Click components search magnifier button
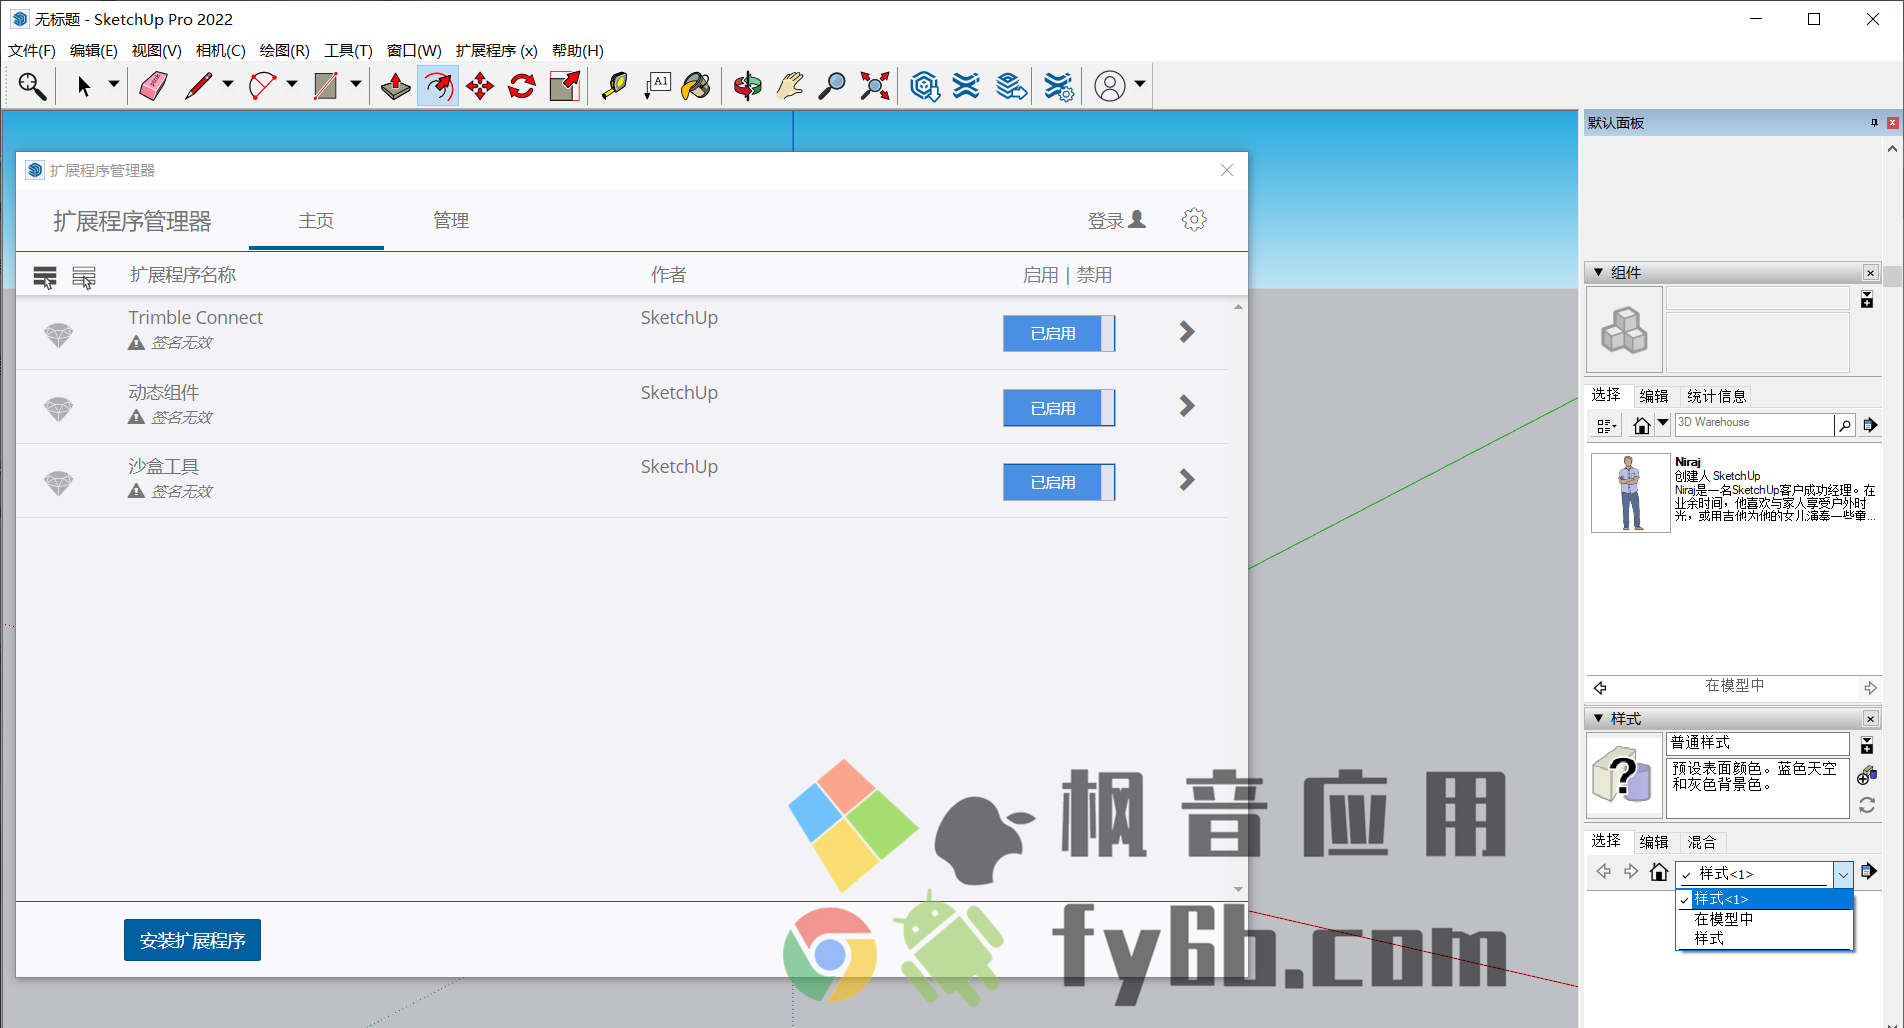The height and width of the screenshot is (1028, 1904). (1844, 425)
